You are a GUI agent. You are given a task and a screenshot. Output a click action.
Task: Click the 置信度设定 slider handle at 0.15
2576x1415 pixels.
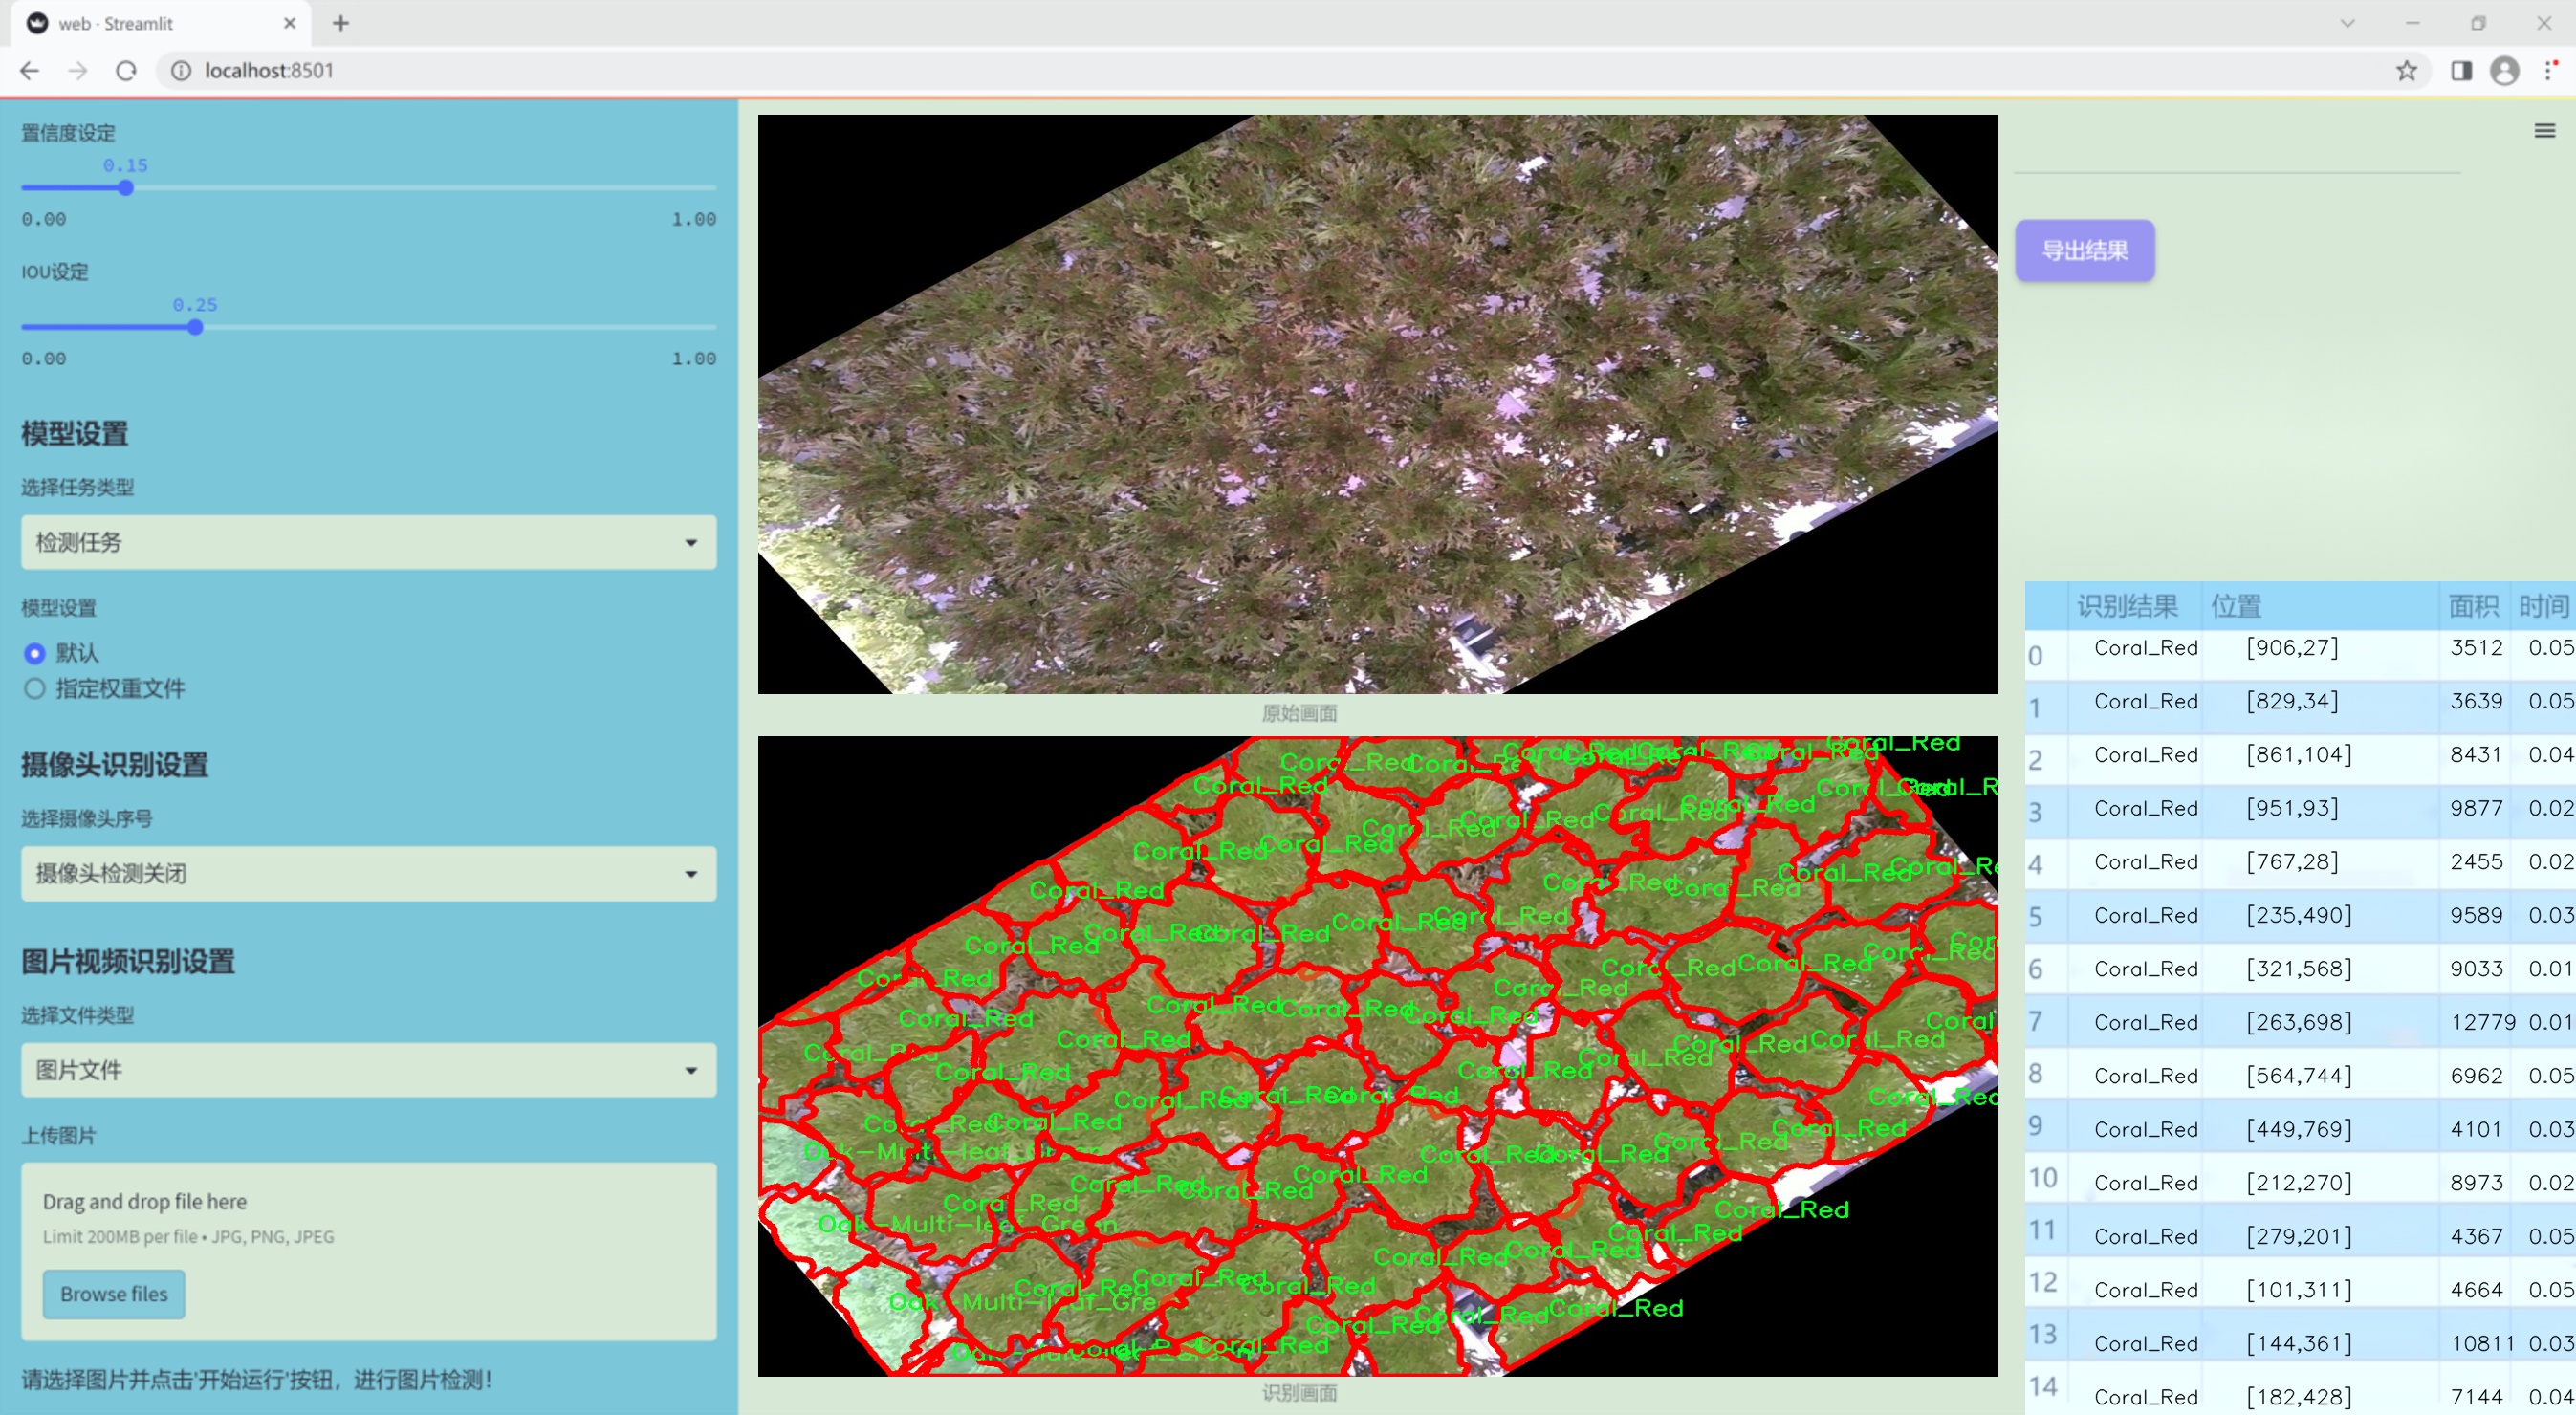pos(126,188)
